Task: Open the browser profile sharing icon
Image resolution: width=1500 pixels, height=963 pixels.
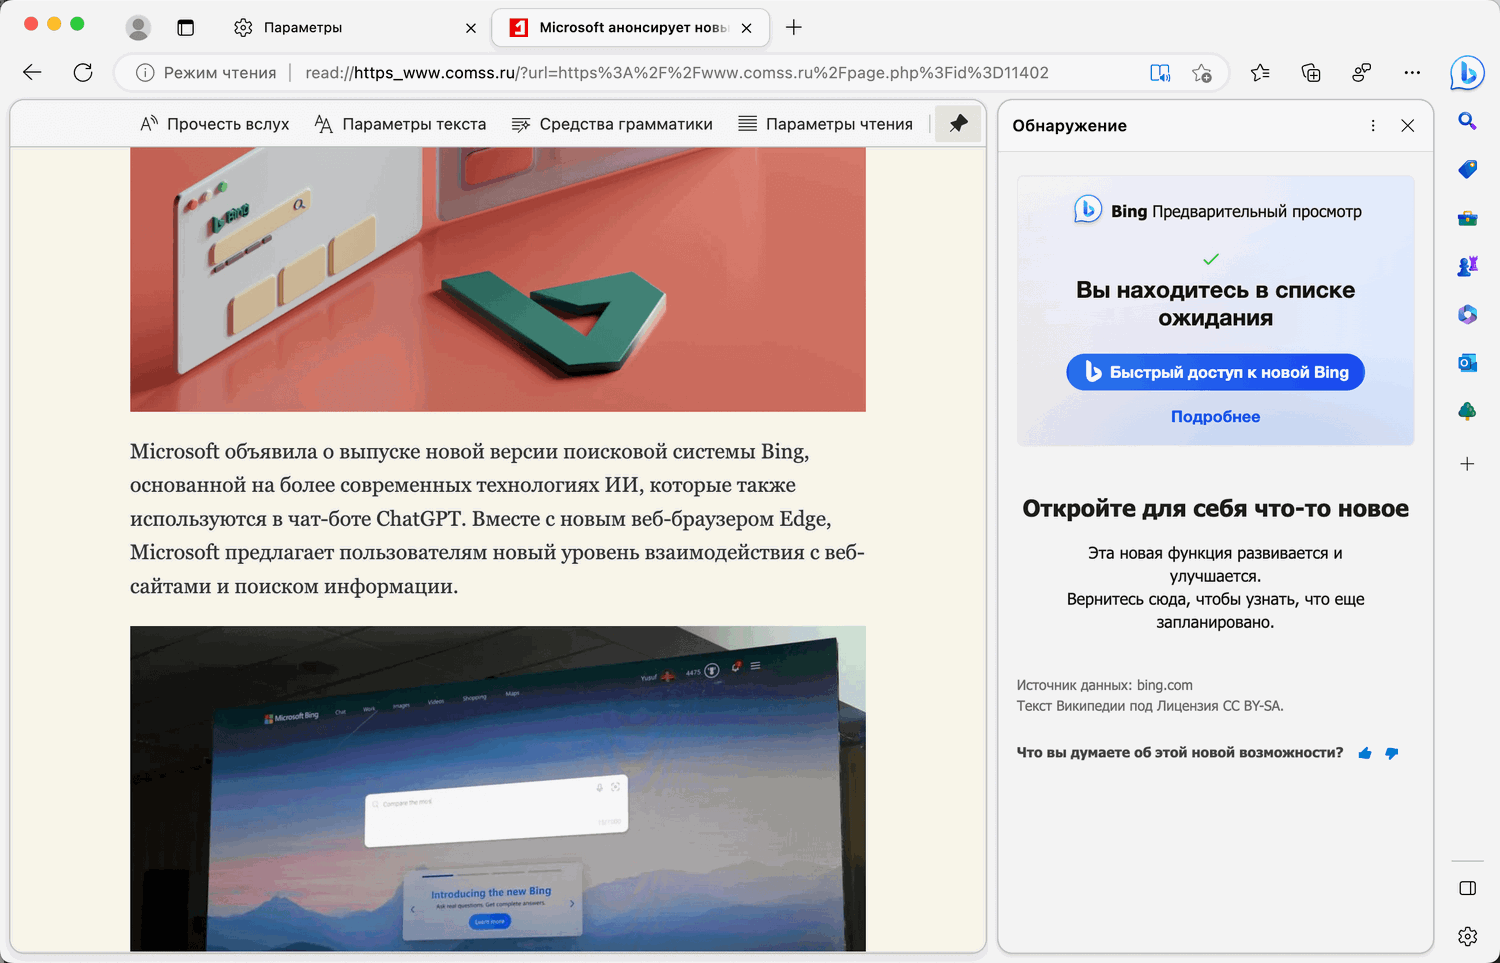Action: (x=1361, y=72)
